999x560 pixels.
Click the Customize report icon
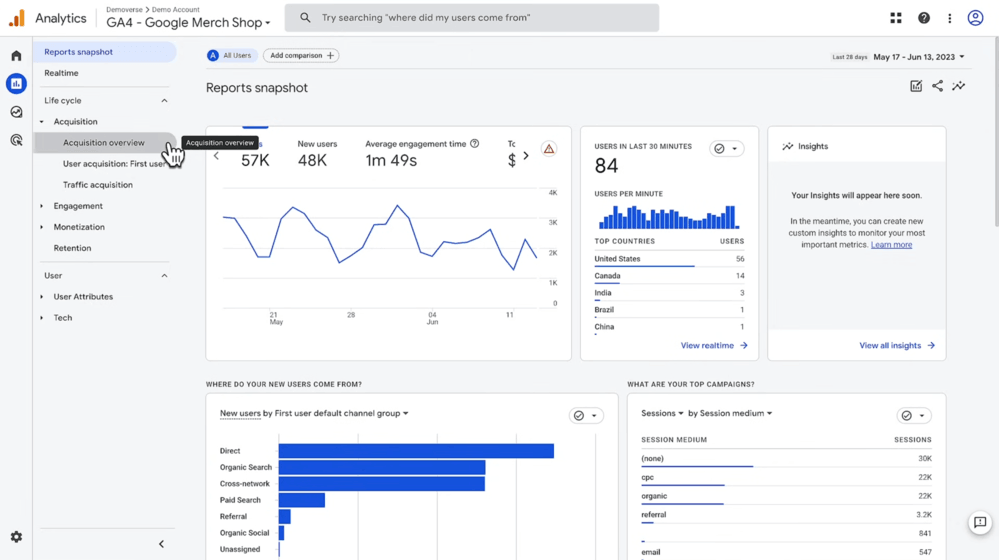pos(916,86)
